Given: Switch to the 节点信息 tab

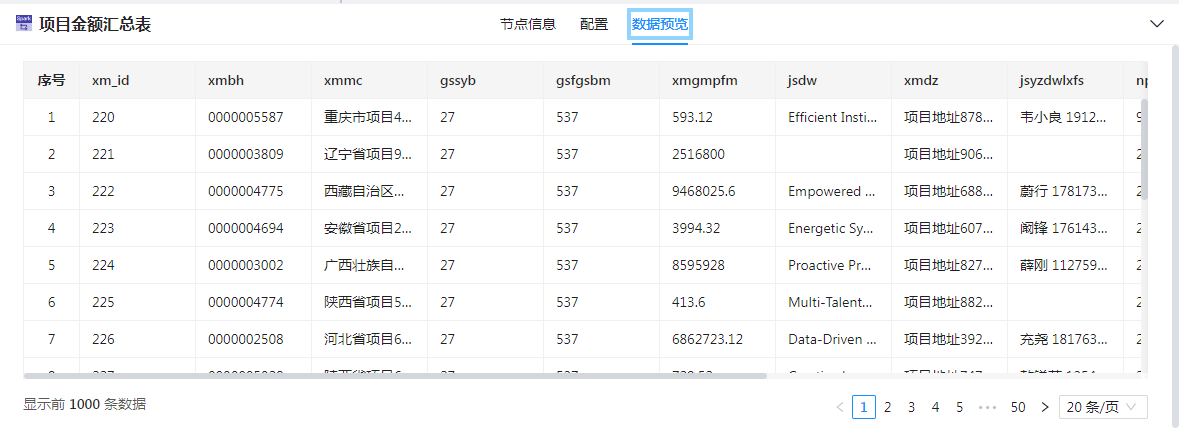Looking at the screenshot, I should click(528, 25).
